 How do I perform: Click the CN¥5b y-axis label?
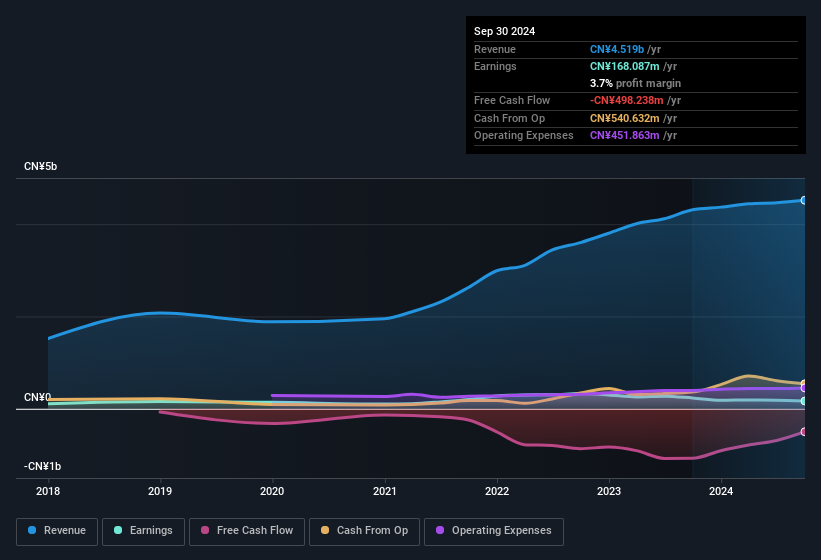pos(40,166)
